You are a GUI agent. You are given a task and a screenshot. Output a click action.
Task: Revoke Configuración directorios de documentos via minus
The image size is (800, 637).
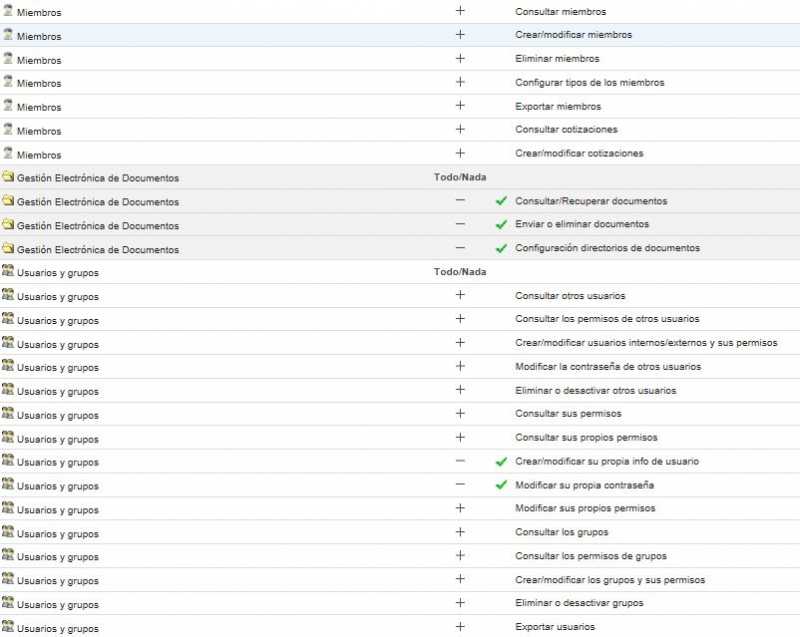click(x=460, y=248)
